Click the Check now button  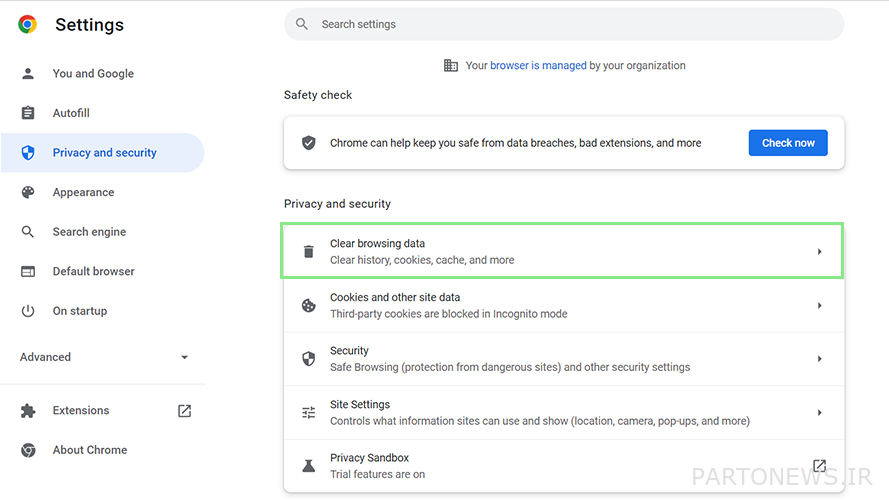click(788, 143)
